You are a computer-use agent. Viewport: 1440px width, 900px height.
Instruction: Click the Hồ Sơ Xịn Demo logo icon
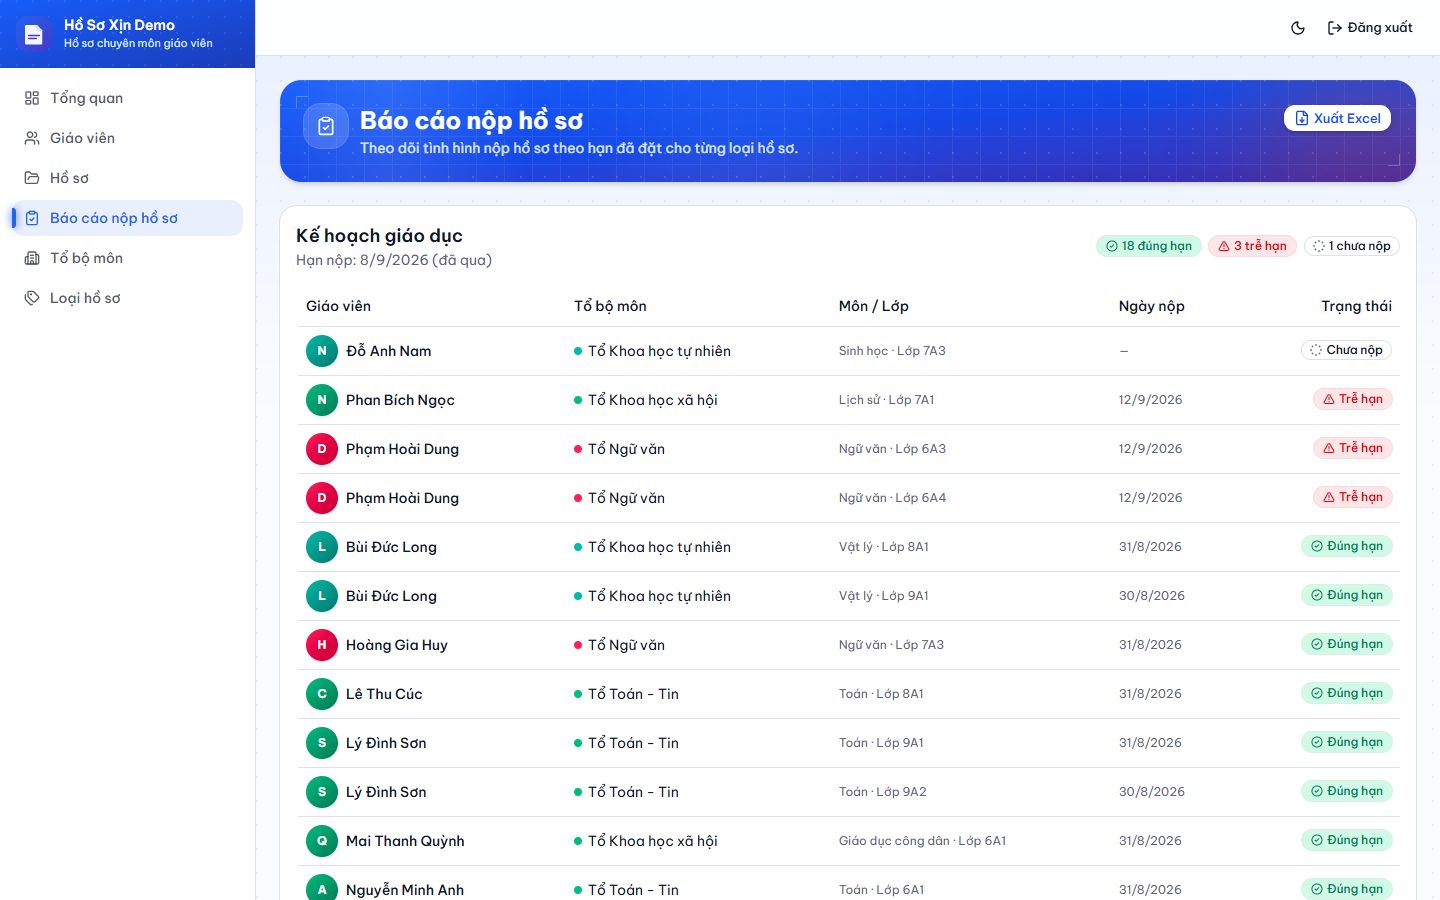(34, 35)
